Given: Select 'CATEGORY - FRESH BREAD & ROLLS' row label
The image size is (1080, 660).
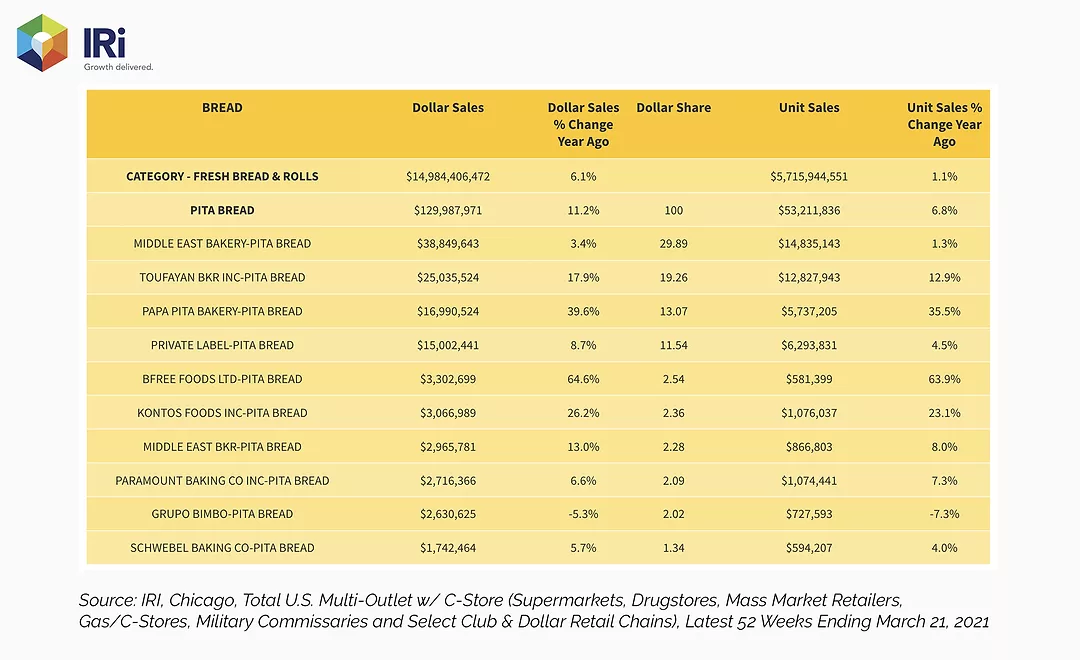Looking at the screenshot, I should [x=222, y=176].
